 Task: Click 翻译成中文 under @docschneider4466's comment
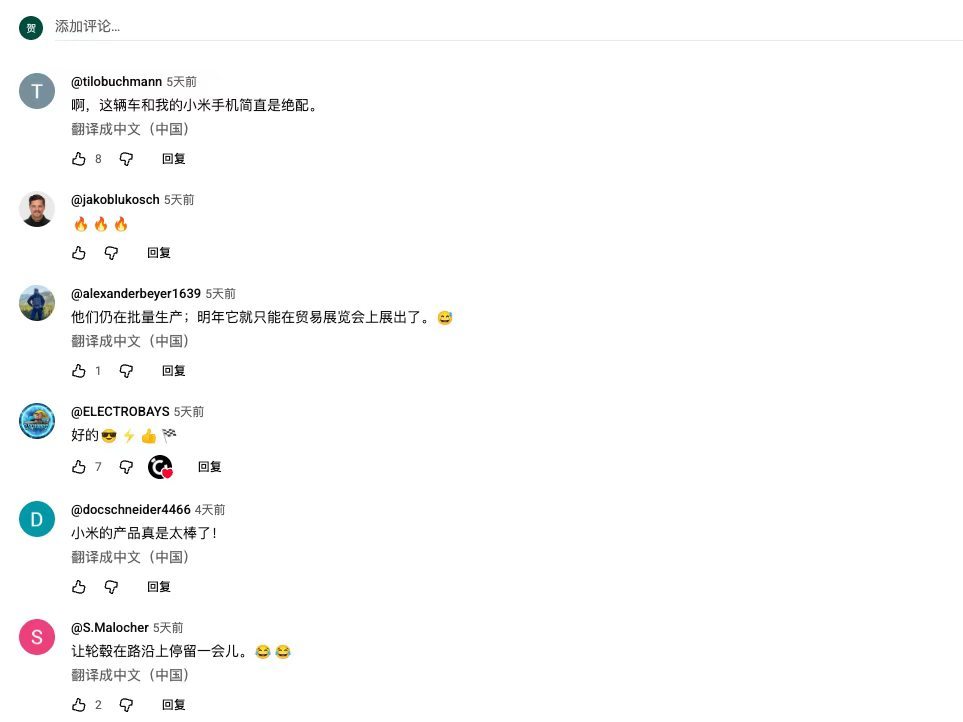coord(130,557)
